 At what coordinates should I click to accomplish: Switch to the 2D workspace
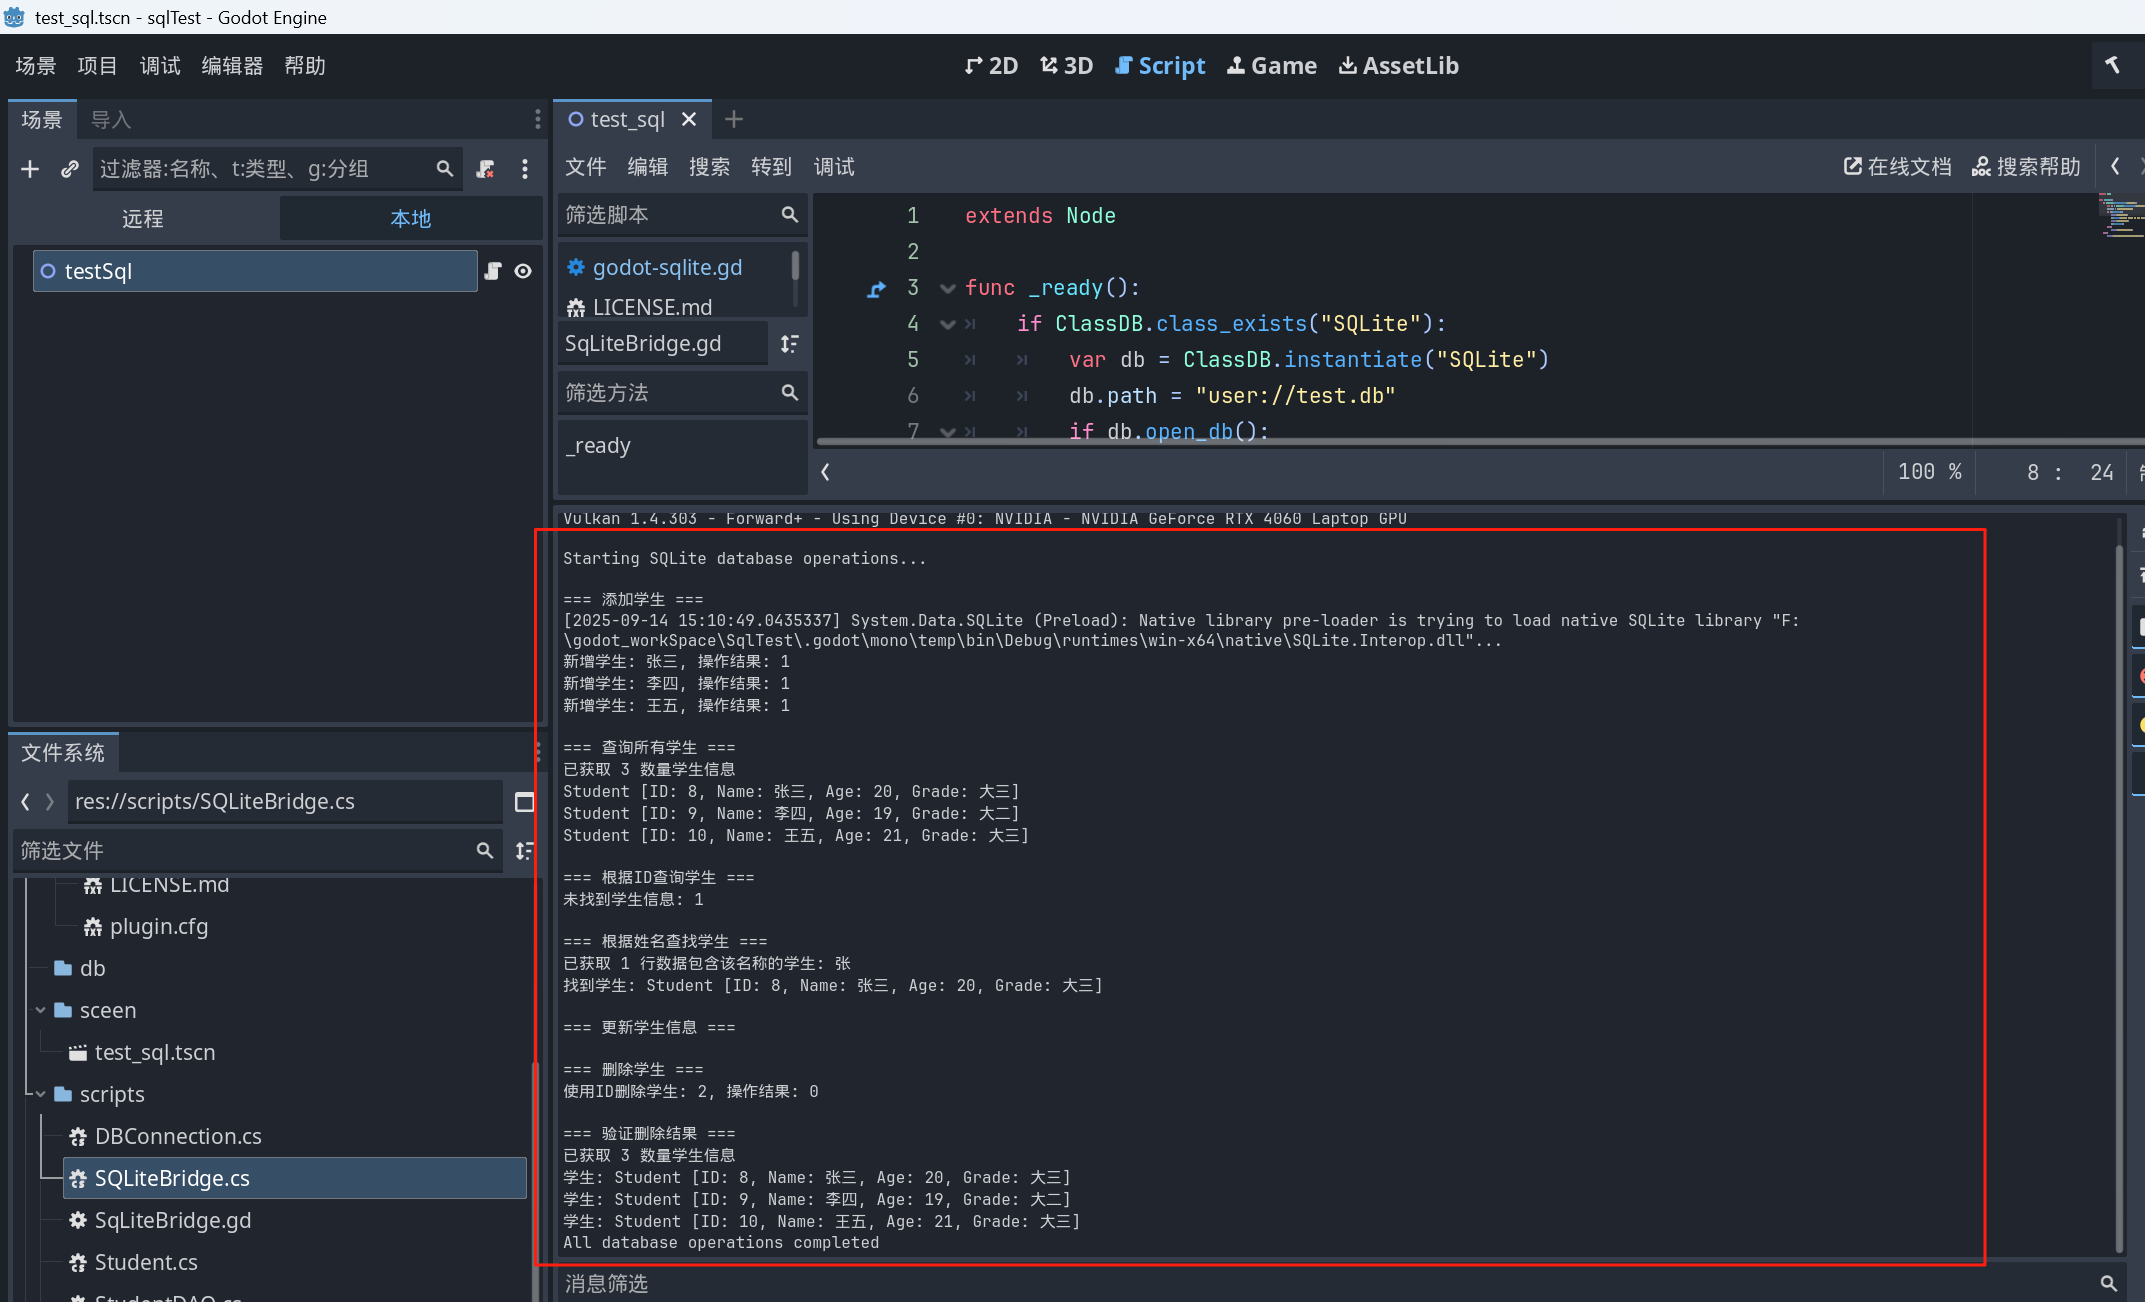coord(991,66)
